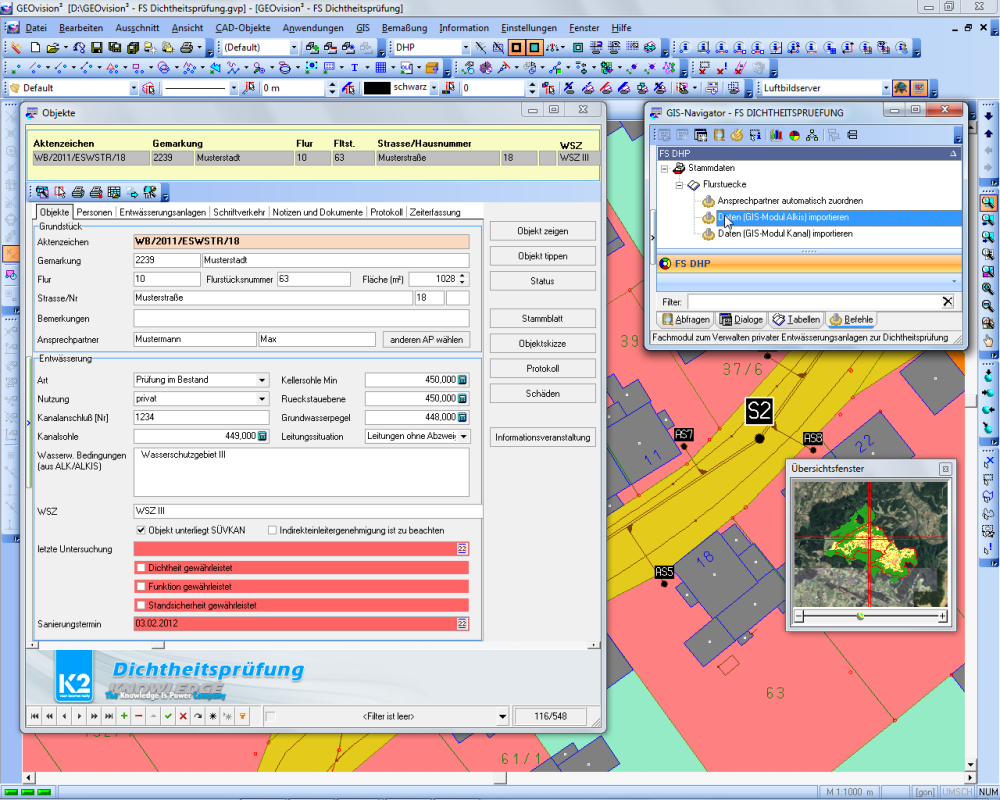Viewport: 1000px width, 800px height.
Task: Enable Indirekteinleitergenehmigung ist zu beachten
Action: pos(272,530)
